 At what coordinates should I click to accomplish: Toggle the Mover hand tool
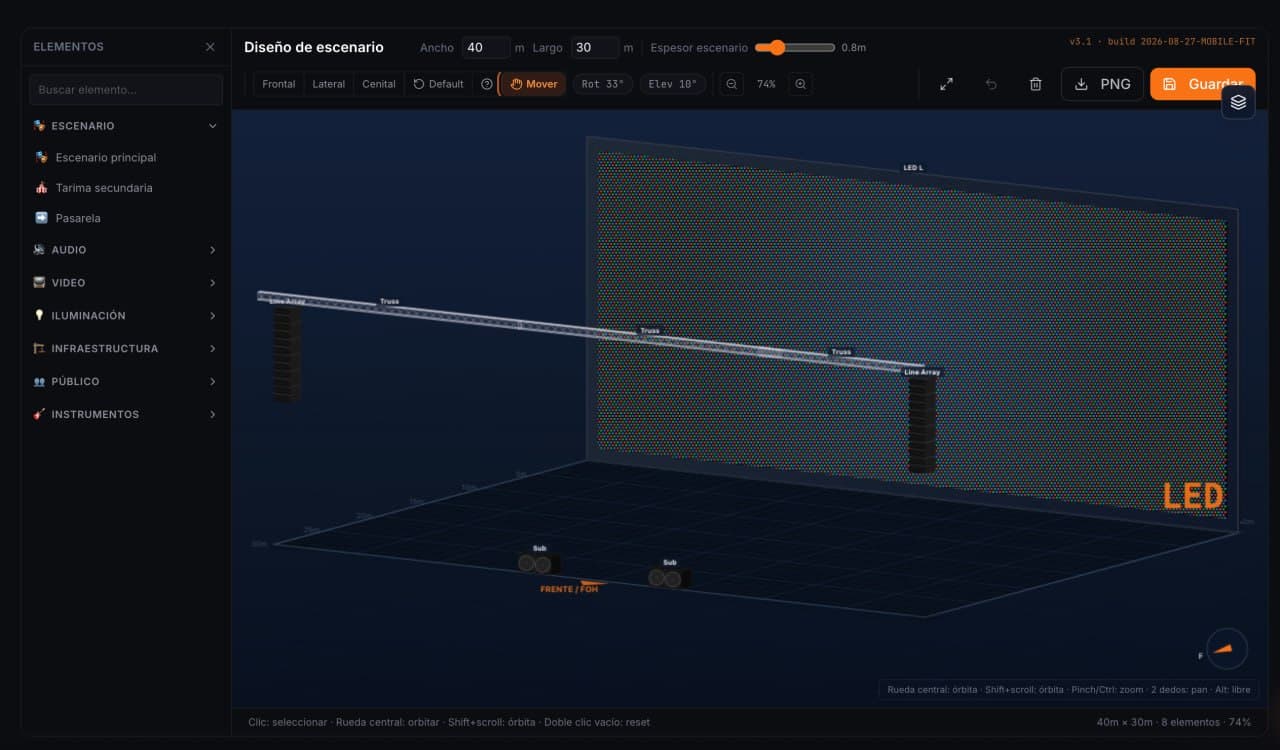(x=533, y=84)
